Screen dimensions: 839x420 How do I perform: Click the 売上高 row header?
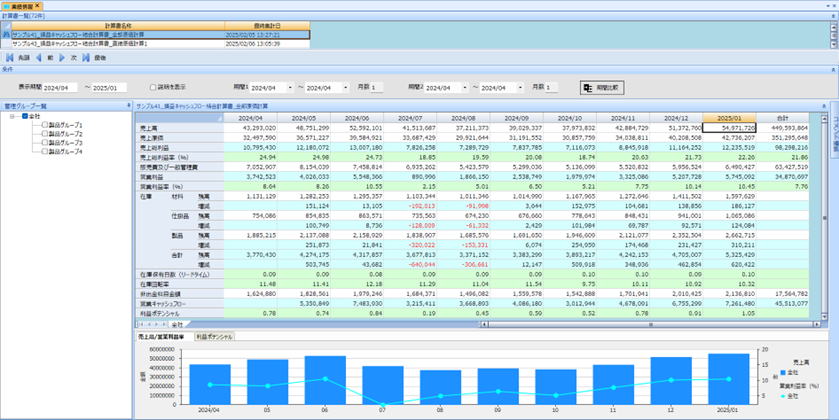point(179,128)
